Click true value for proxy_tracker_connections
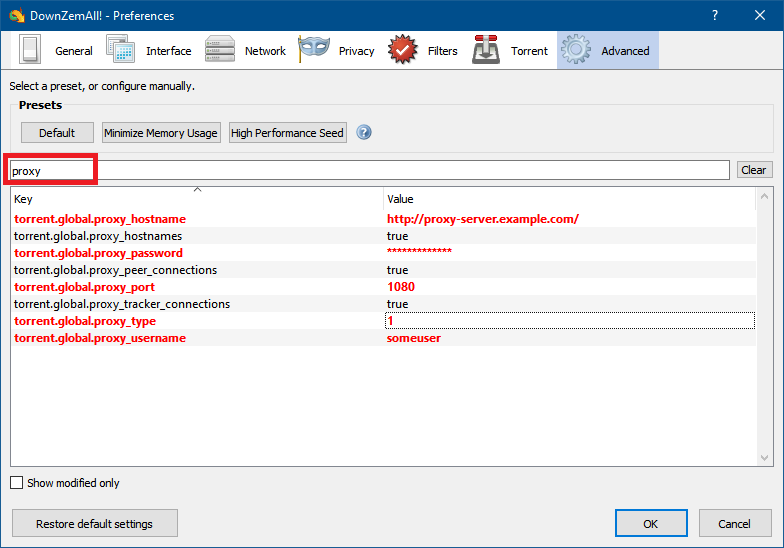Screen dimensions: 784x548 click(x=398, y=304)
